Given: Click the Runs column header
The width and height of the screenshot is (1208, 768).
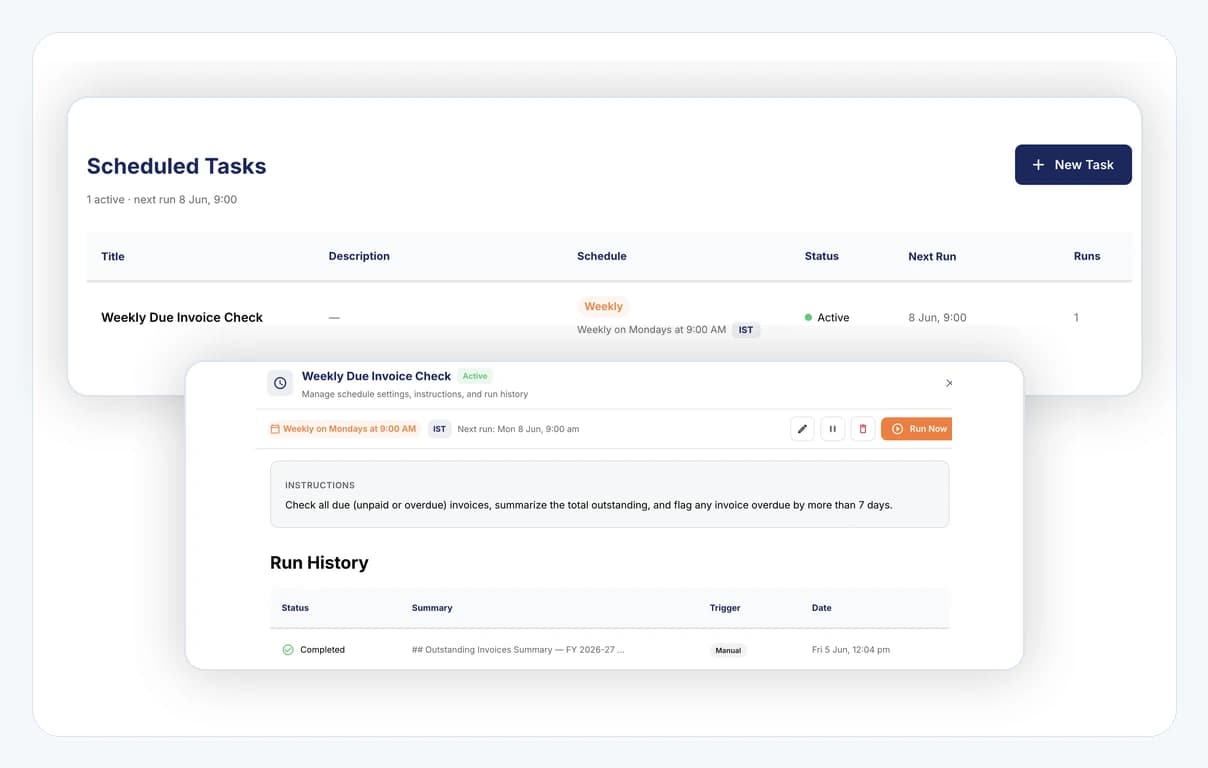Looking at the screenshot, I should tap(1087, 257).
